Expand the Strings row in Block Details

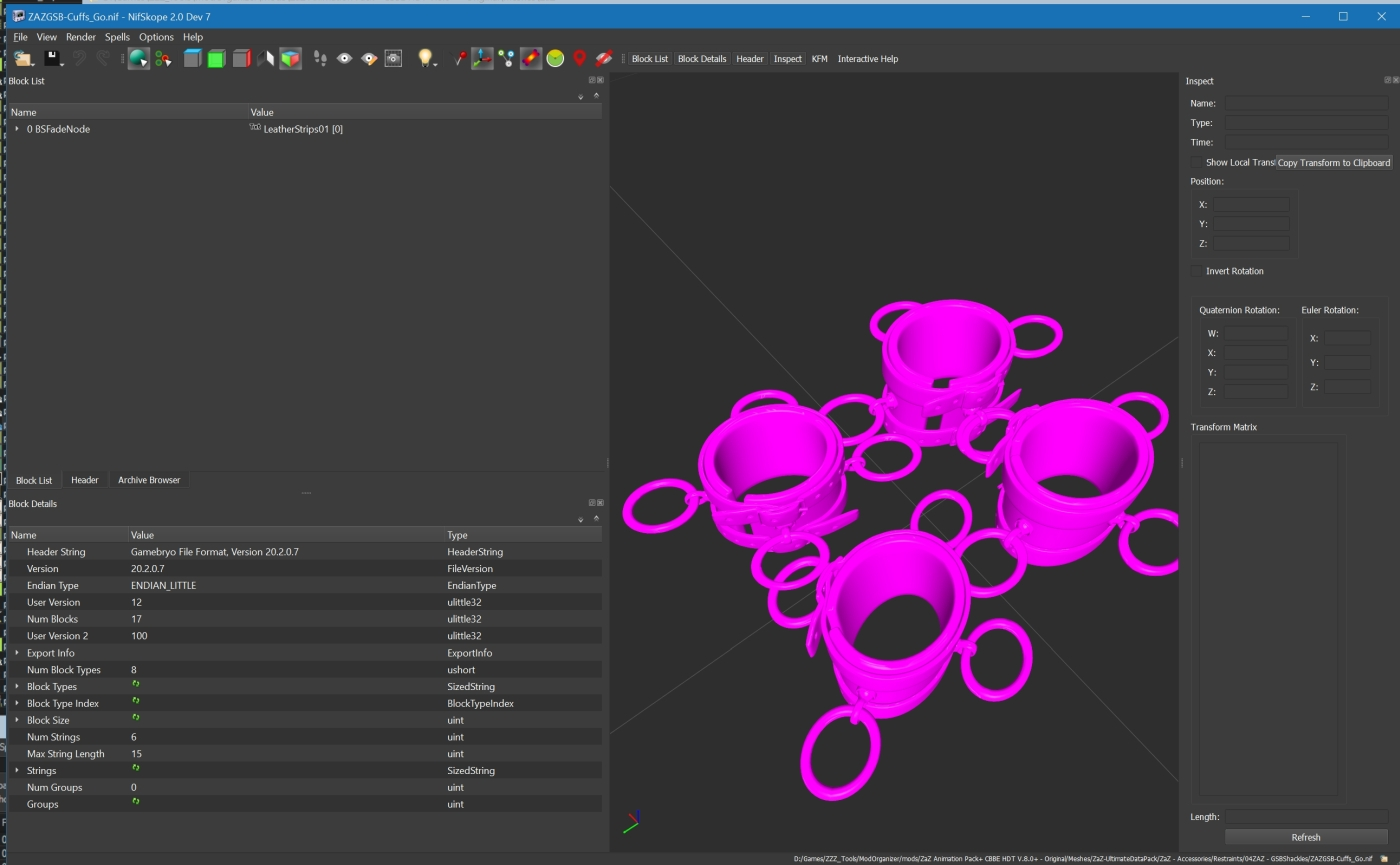click(16, 770)
